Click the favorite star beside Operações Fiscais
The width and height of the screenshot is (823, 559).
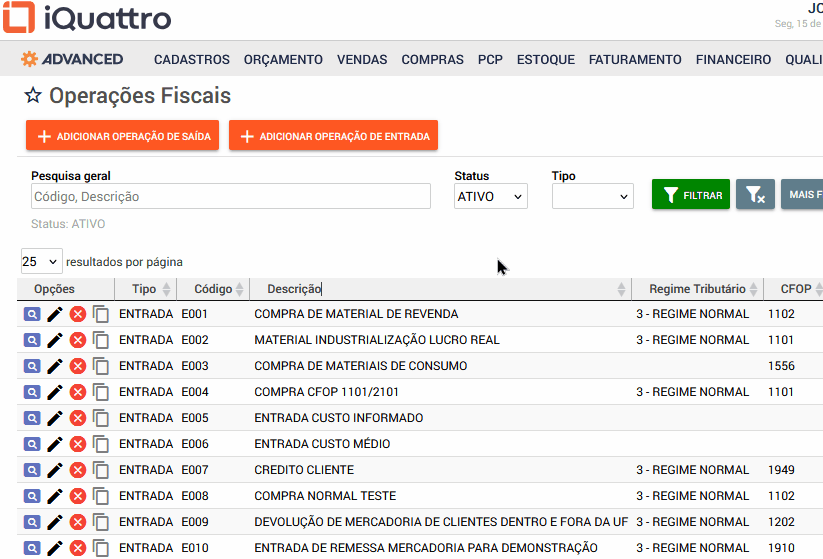(33, 96)
